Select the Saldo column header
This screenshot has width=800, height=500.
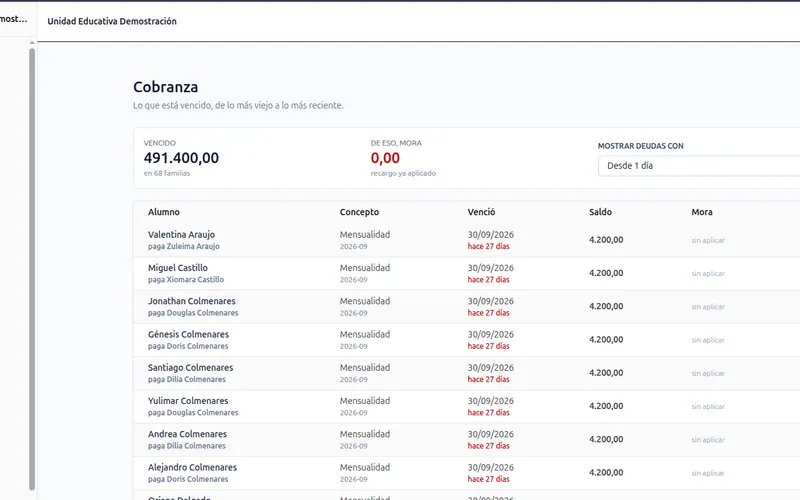pos(601,212)
